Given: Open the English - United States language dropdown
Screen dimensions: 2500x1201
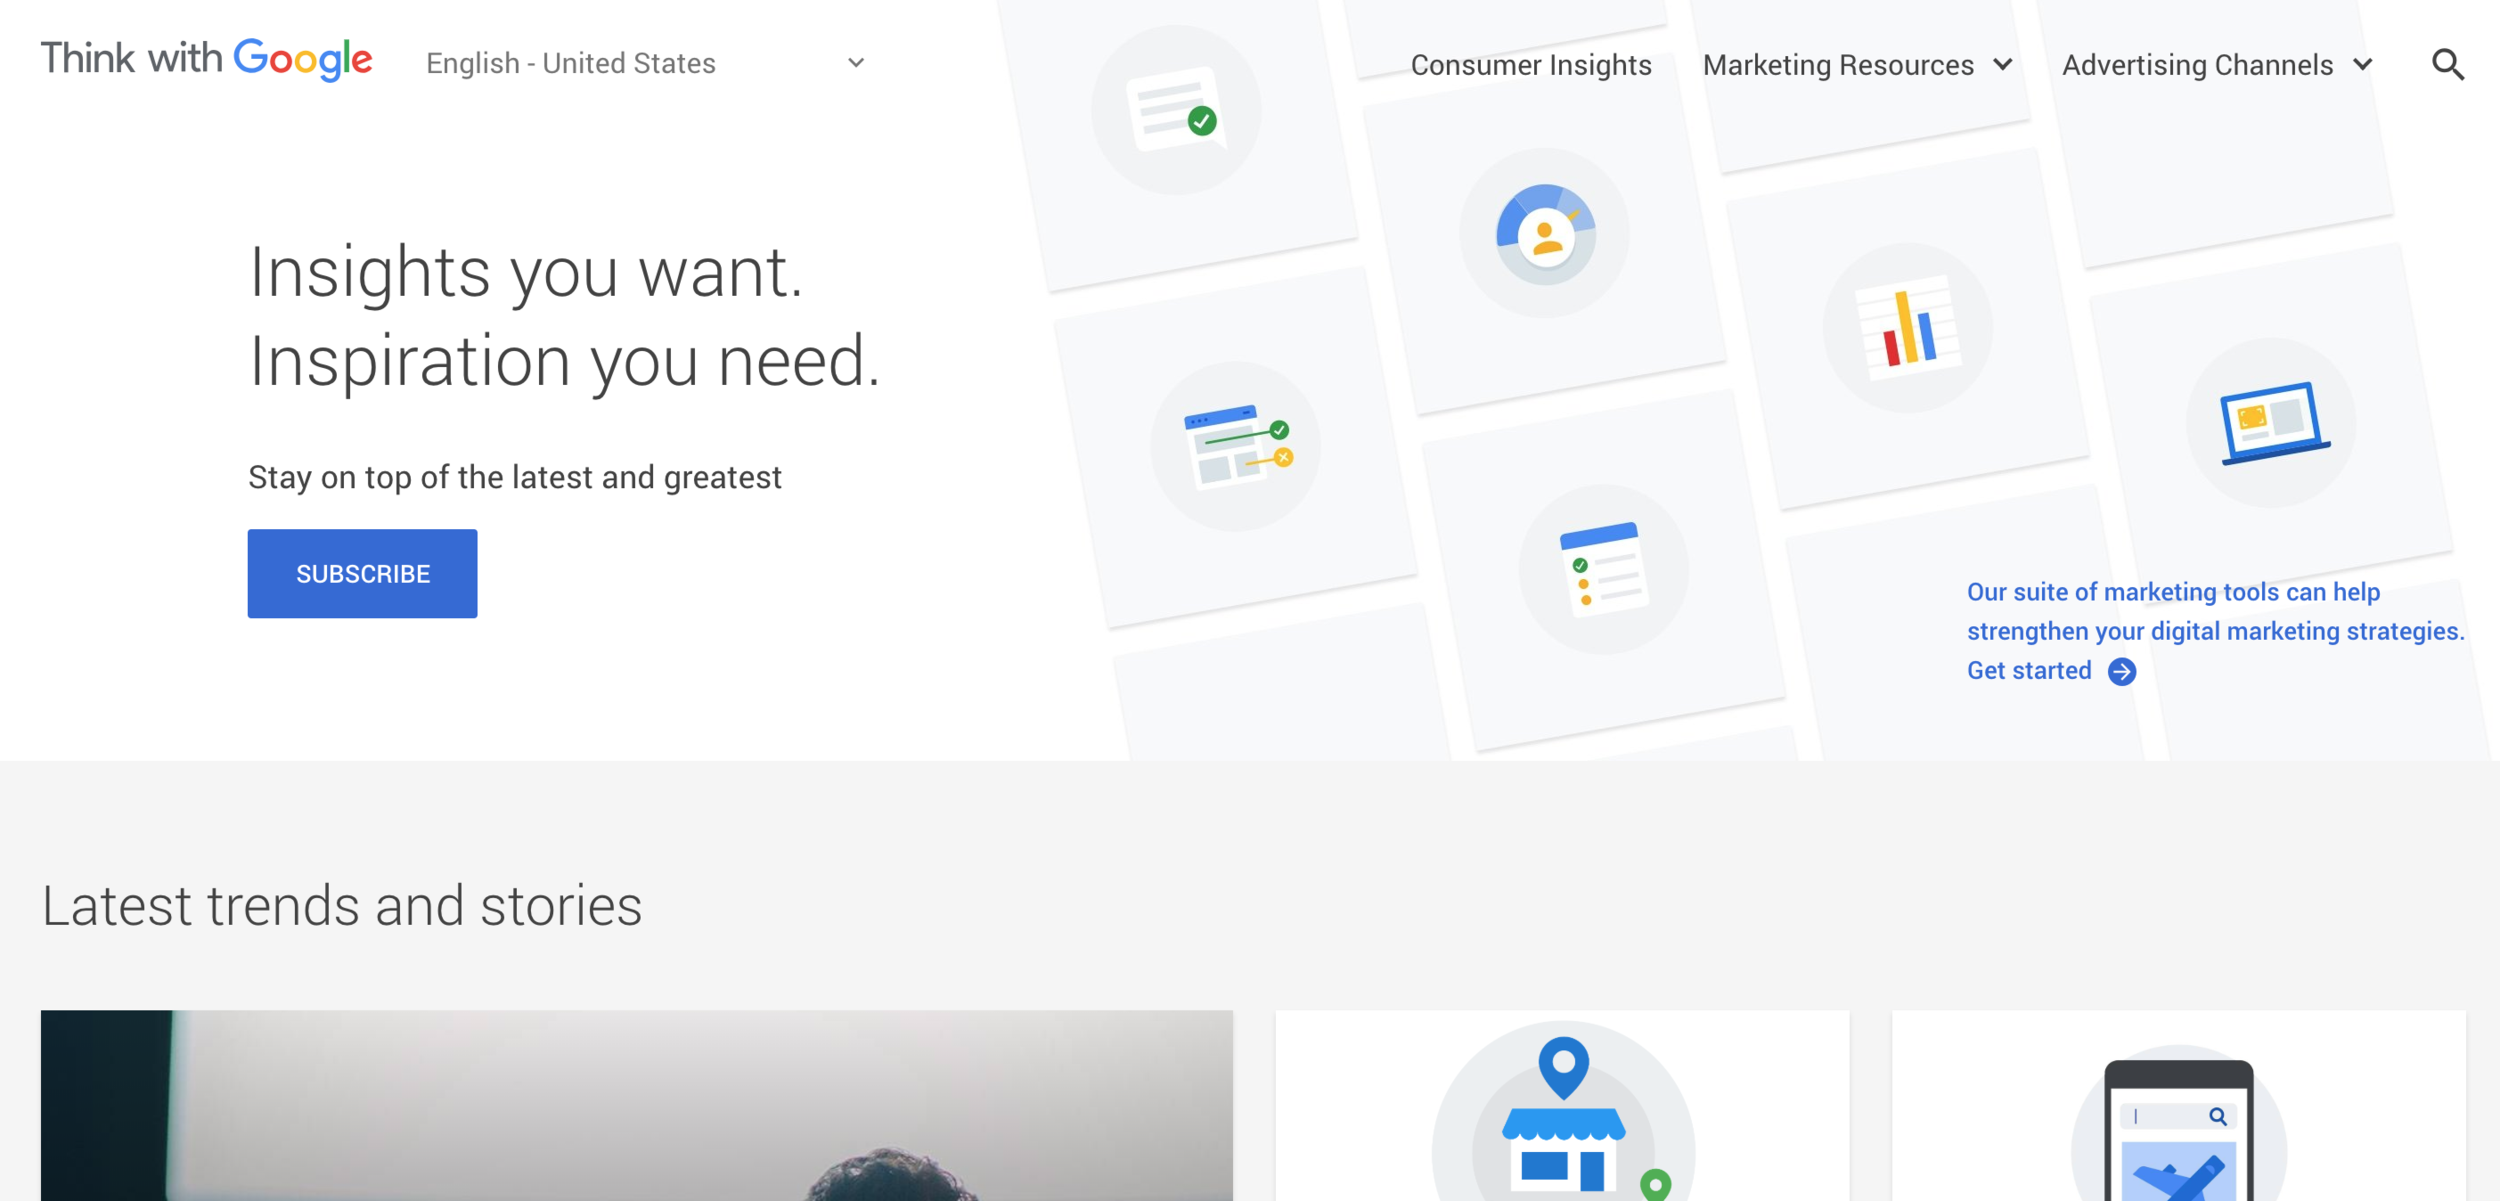Looking at the screenshot, I should click(645, 63).
